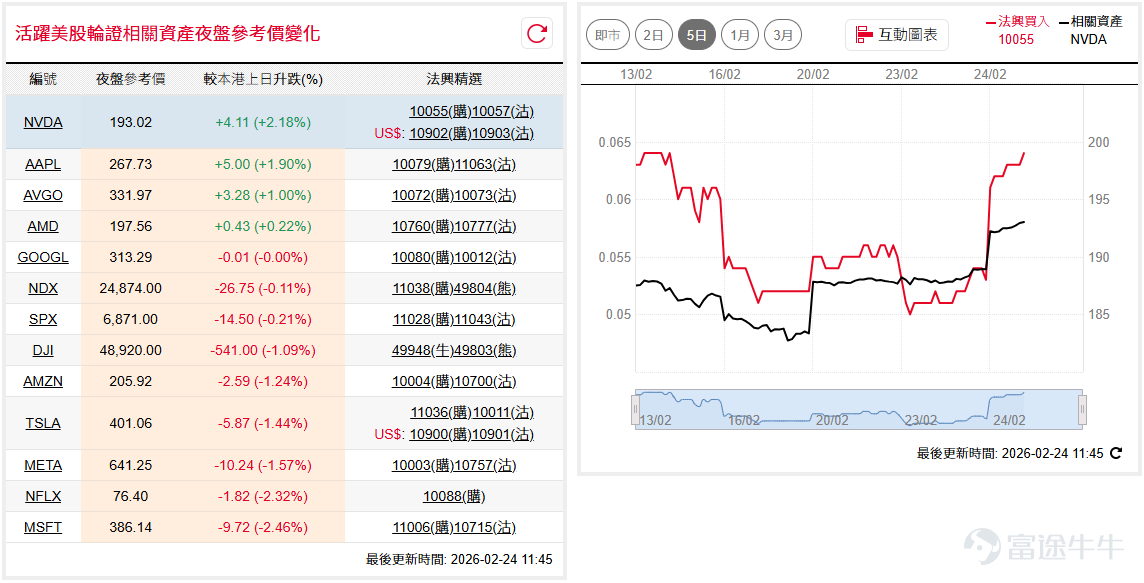Open SPX put warrant 11043
Image resolution: width=1144 pixels, height=583 pixels.
[485, 320]
